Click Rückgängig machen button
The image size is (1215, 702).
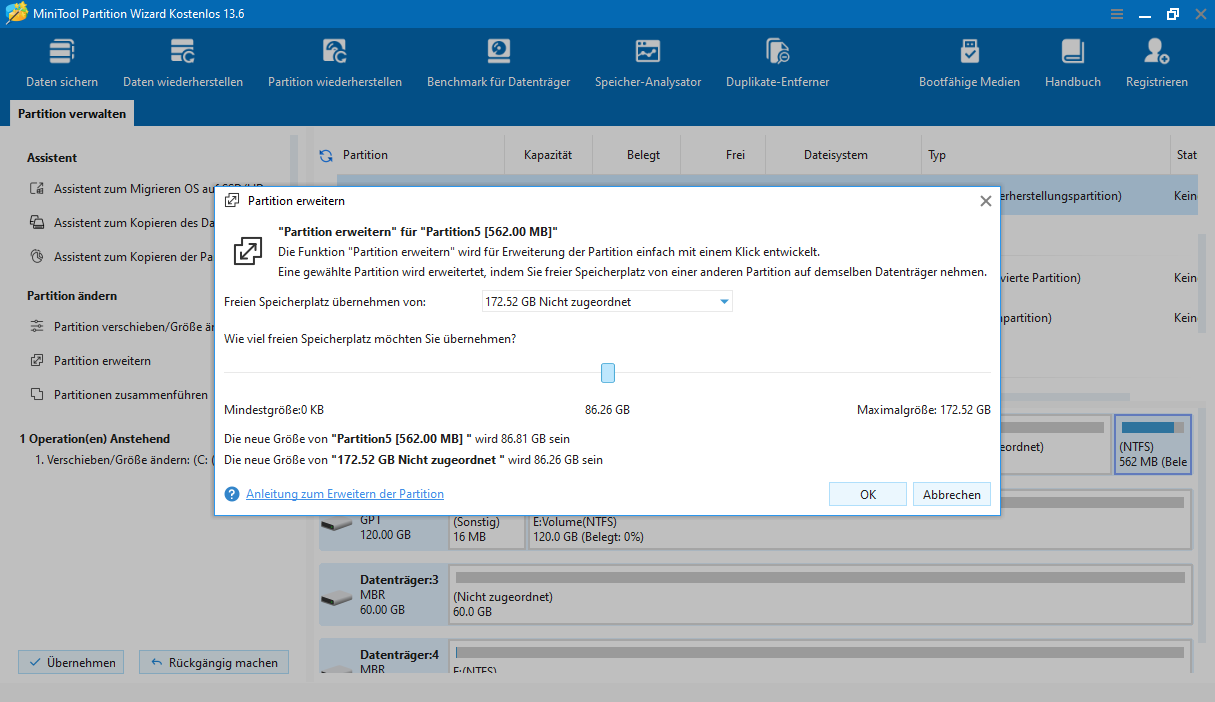click(x=214, y=662)
